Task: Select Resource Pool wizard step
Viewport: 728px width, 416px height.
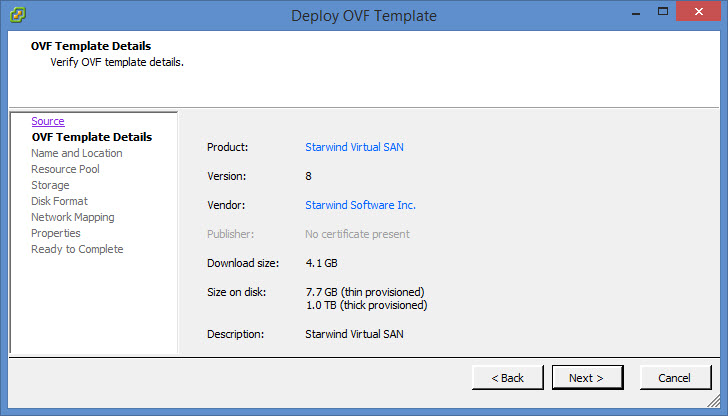Action: click(65, 169)
